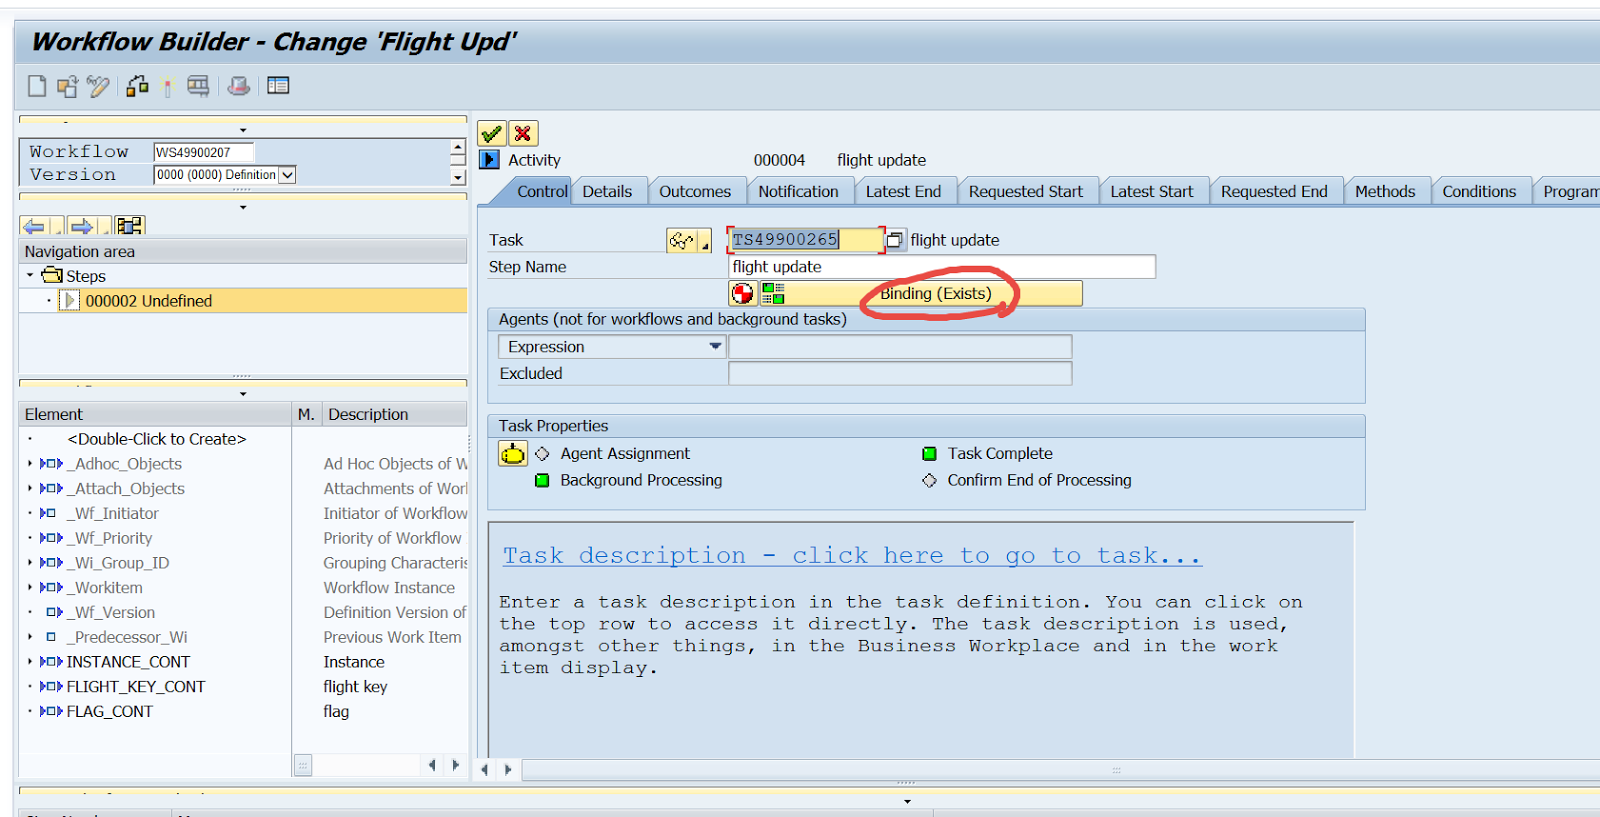1600x817 pixels.
Task: Click the Double-Click to Create entry
Action: click(x=157, y=439)
